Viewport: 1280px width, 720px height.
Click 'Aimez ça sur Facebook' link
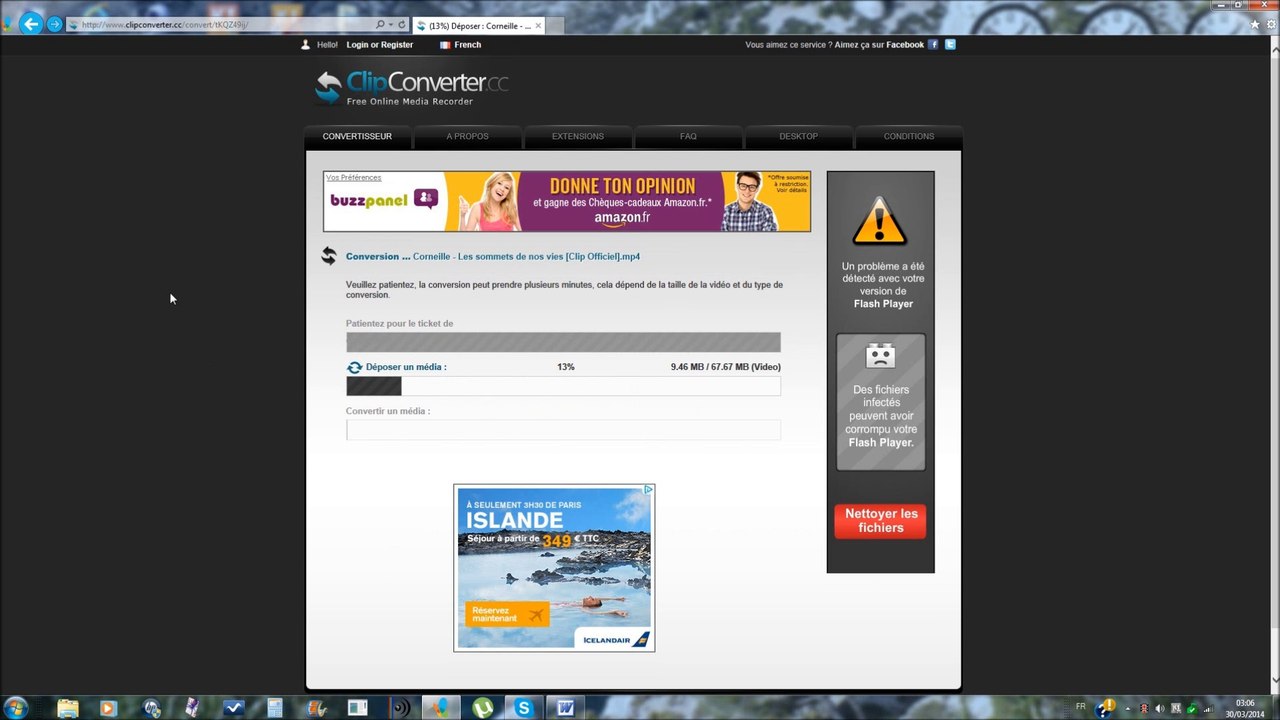tap(879, 45)
